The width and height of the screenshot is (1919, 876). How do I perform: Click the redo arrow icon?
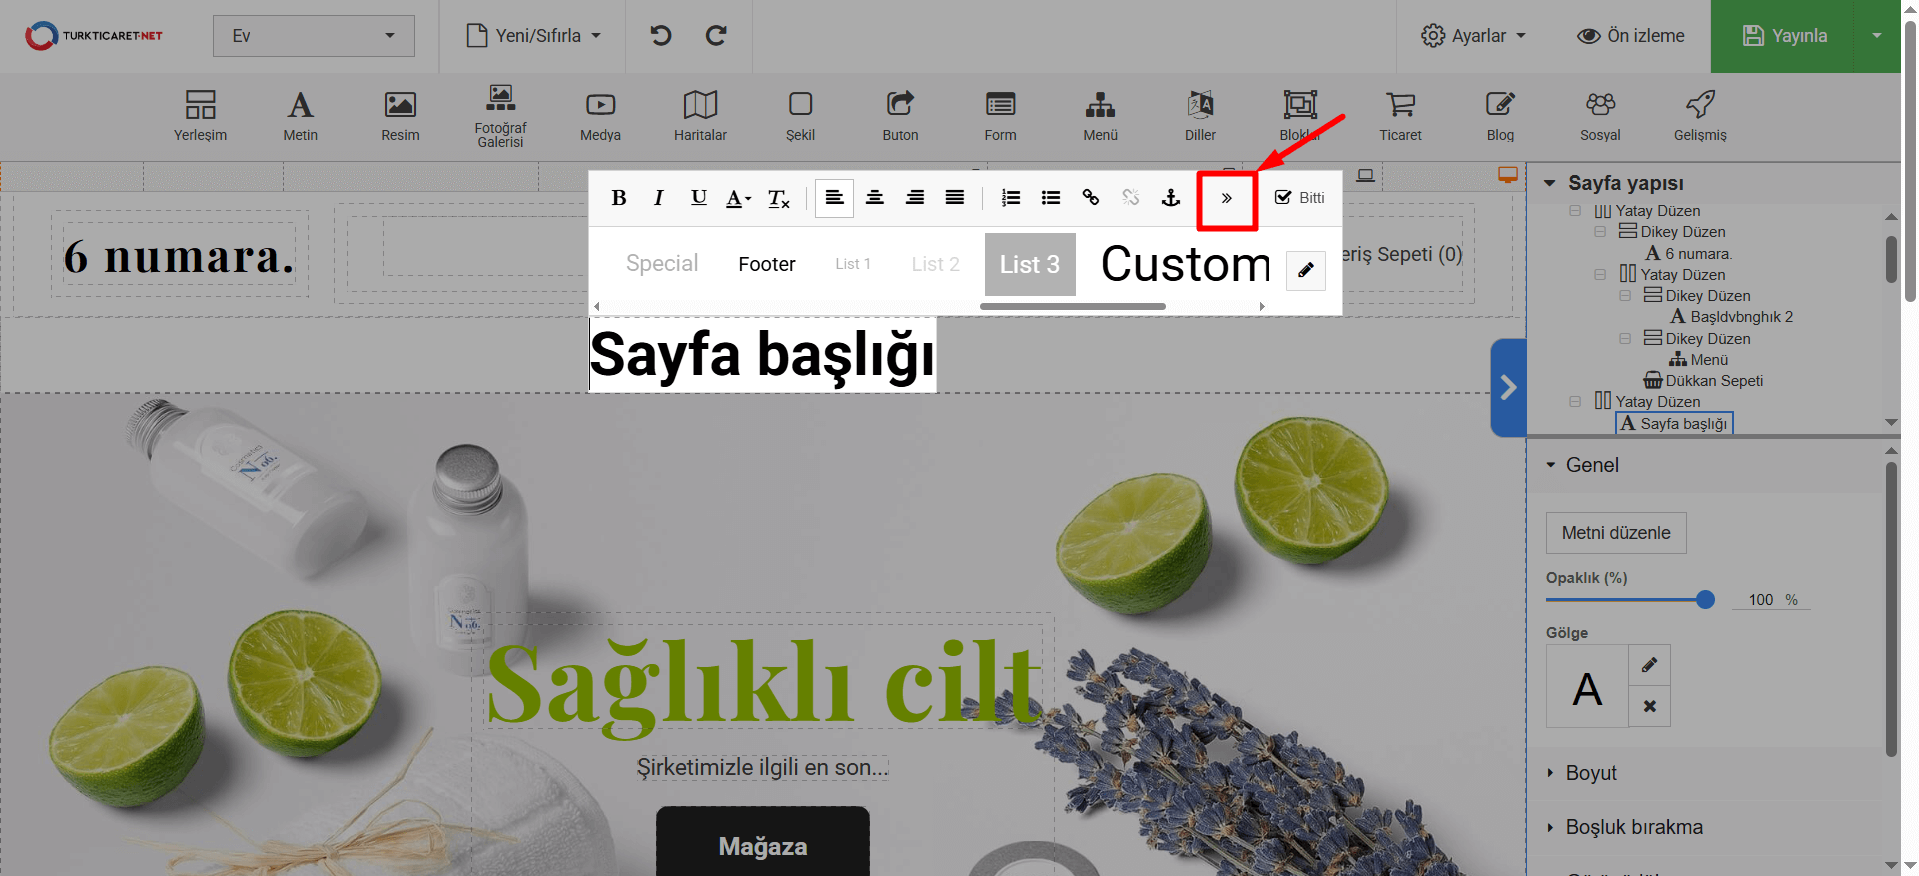coord(716,36)
